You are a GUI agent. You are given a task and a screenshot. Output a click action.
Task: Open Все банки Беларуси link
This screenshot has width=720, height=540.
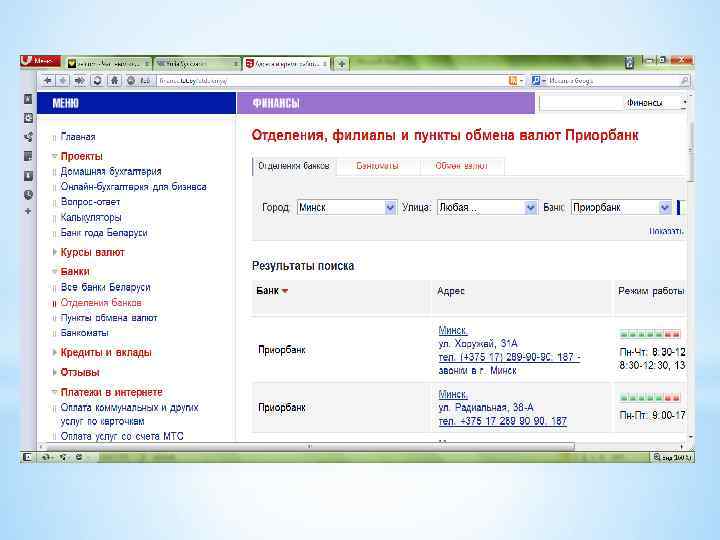(106, 287)
